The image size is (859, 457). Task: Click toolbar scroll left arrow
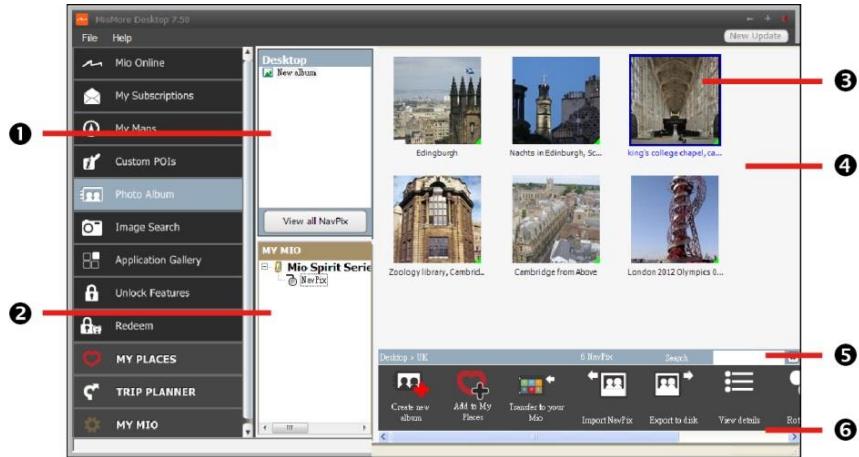click(x=383, y=437)
